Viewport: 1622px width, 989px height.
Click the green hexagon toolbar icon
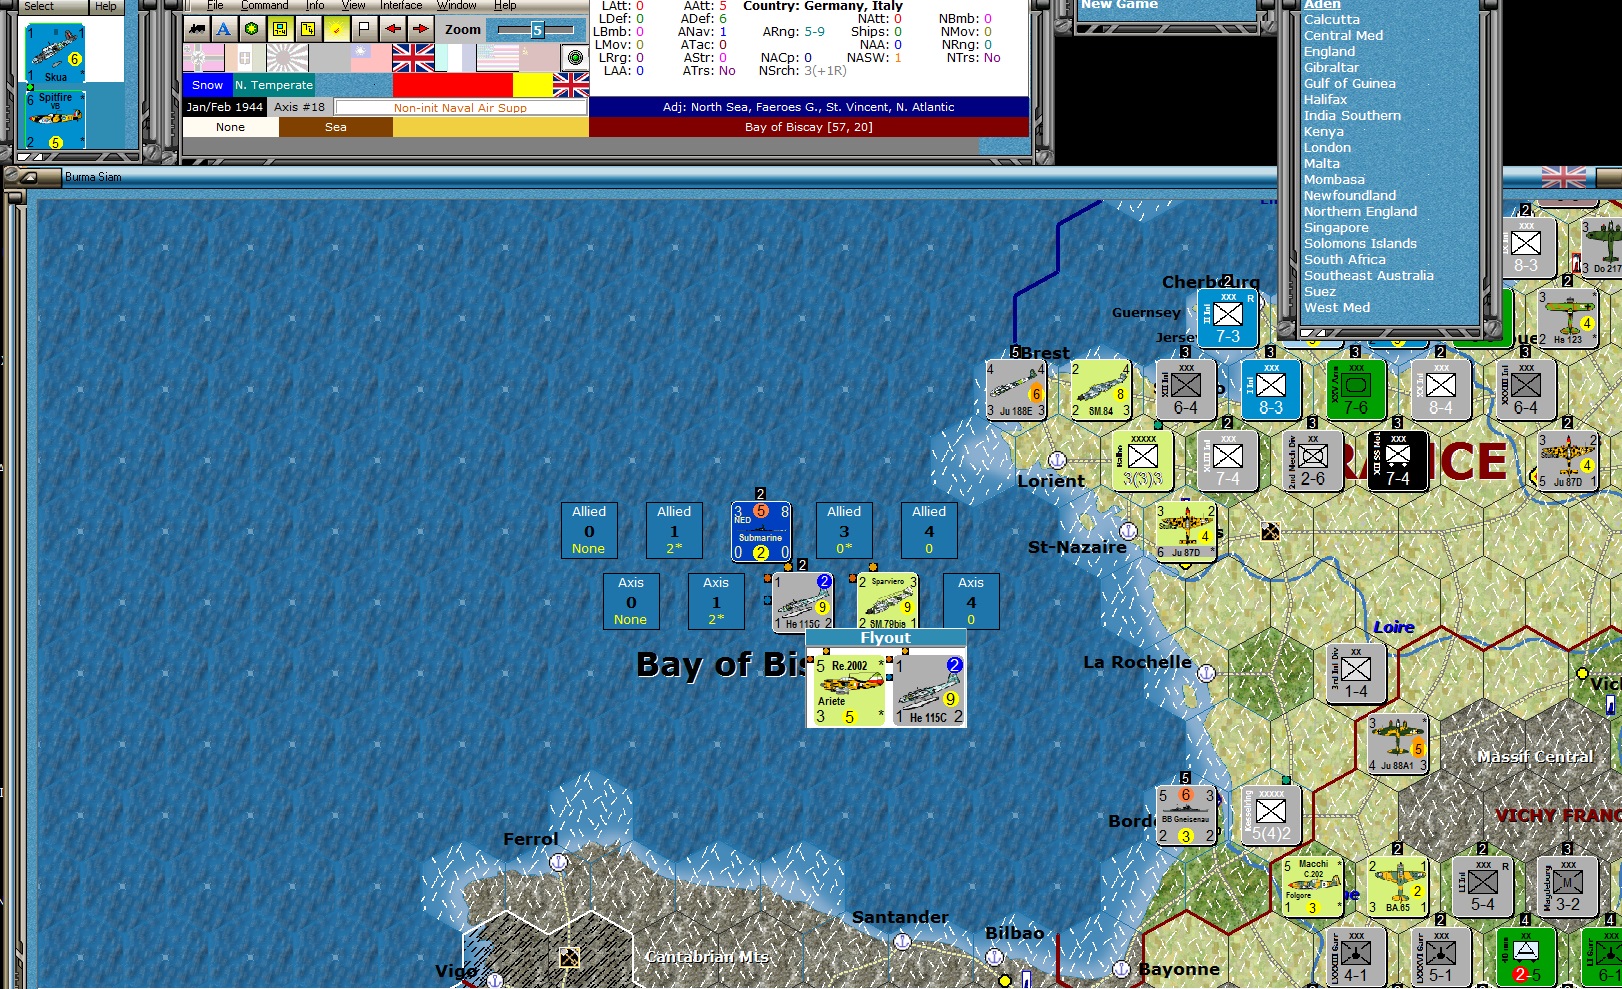pos(252,29)
